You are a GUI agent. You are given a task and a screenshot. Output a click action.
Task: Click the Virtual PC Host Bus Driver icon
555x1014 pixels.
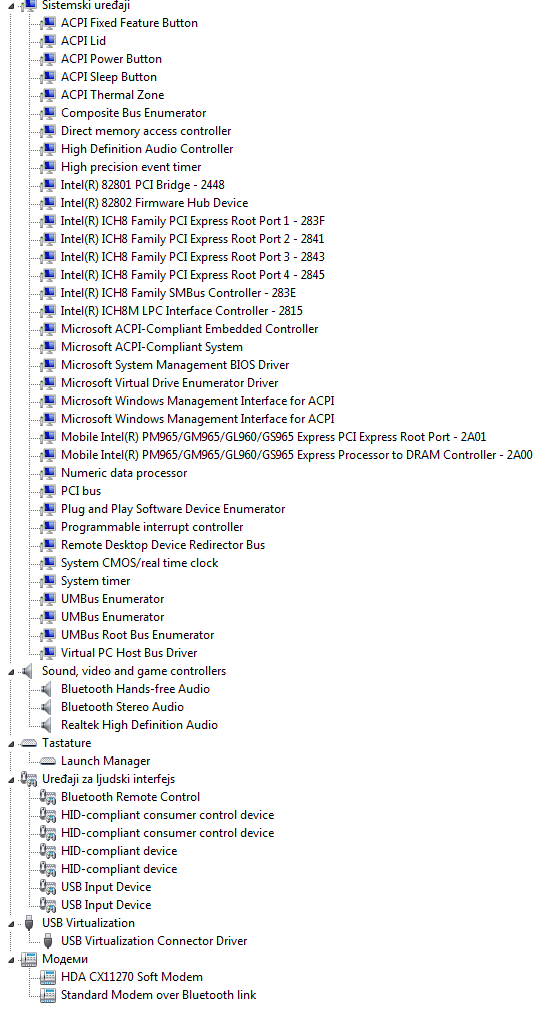coord(48,653)
